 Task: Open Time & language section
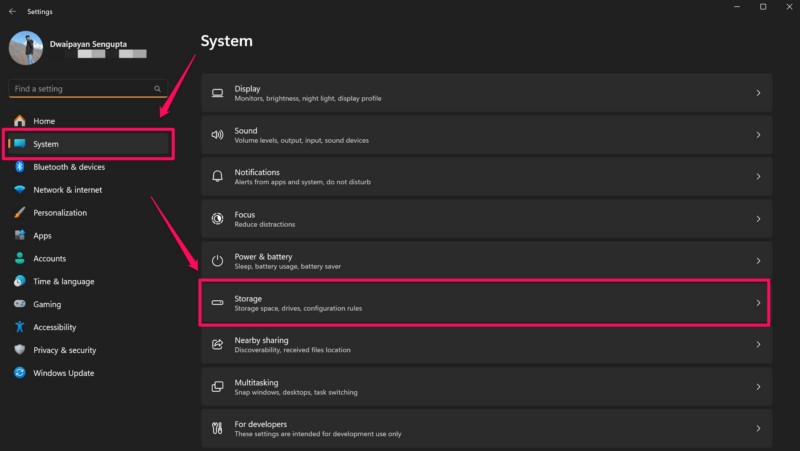63,282
